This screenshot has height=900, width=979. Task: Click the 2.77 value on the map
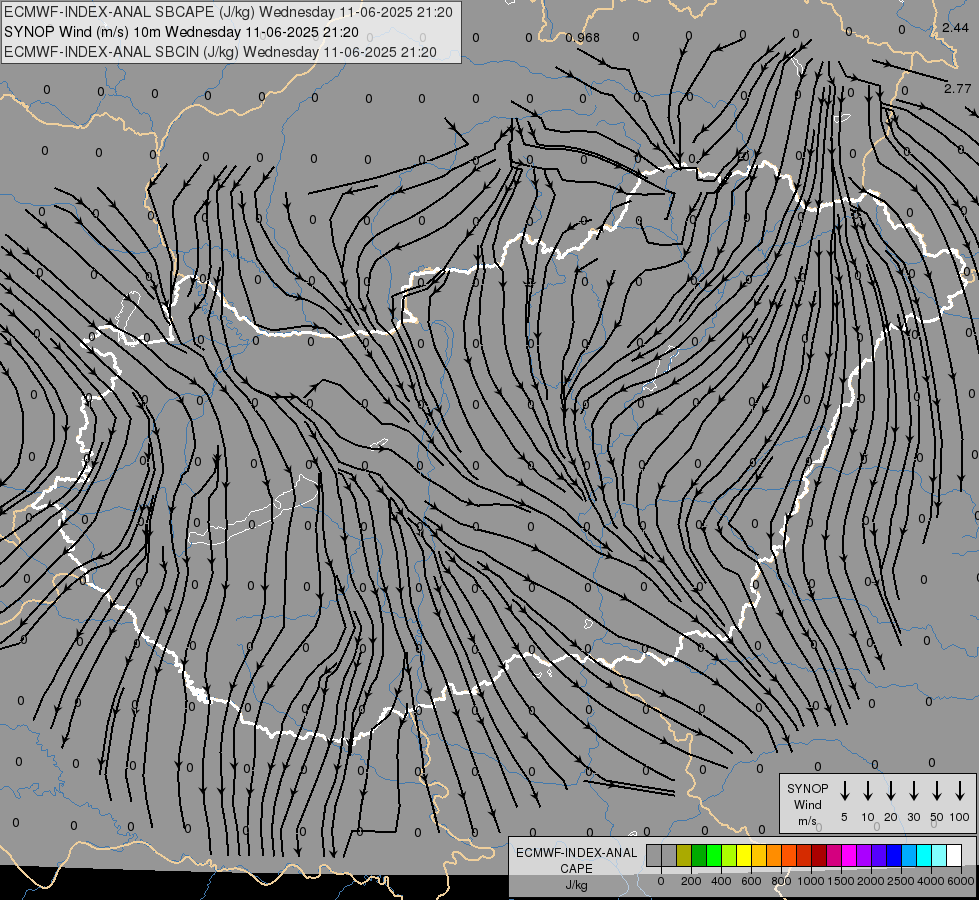tap(957, 89)
